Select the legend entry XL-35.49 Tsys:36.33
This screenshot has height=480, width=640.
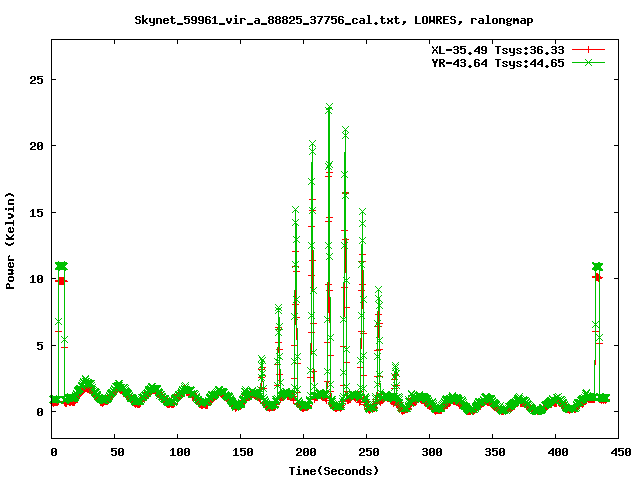pos(498,50)
